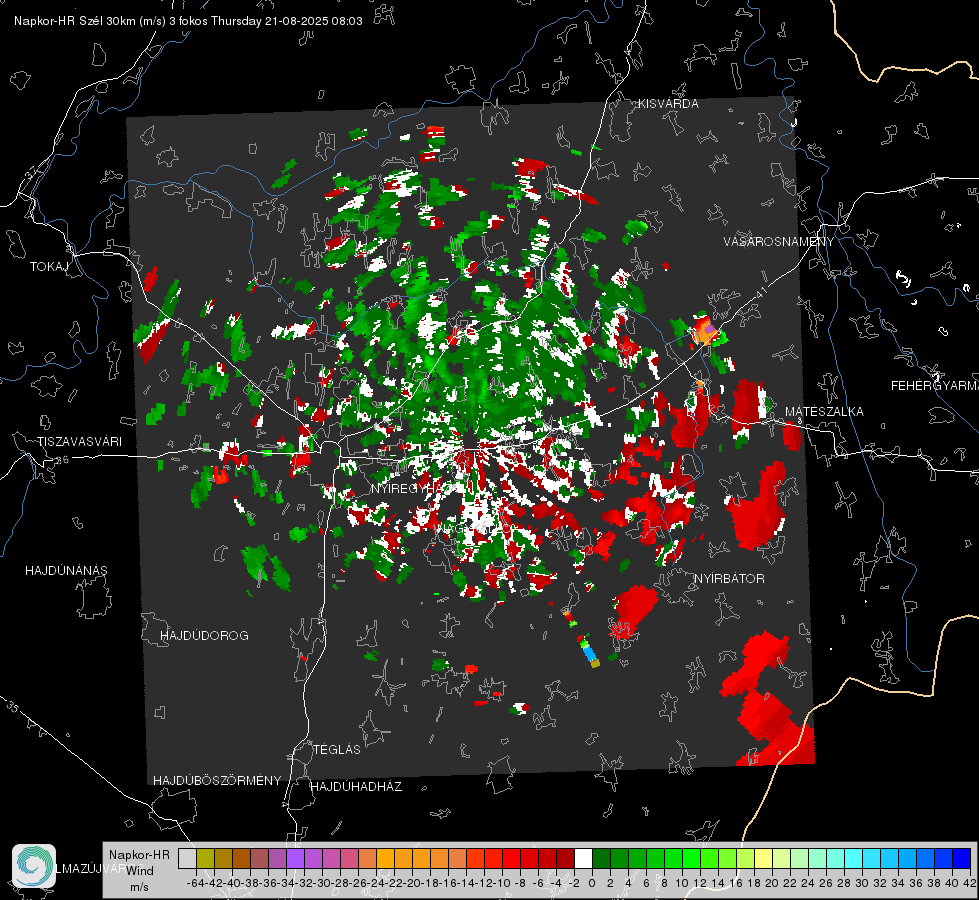
Task: Select the dark green swatch right of 0
Action: [x=601, y=858]
